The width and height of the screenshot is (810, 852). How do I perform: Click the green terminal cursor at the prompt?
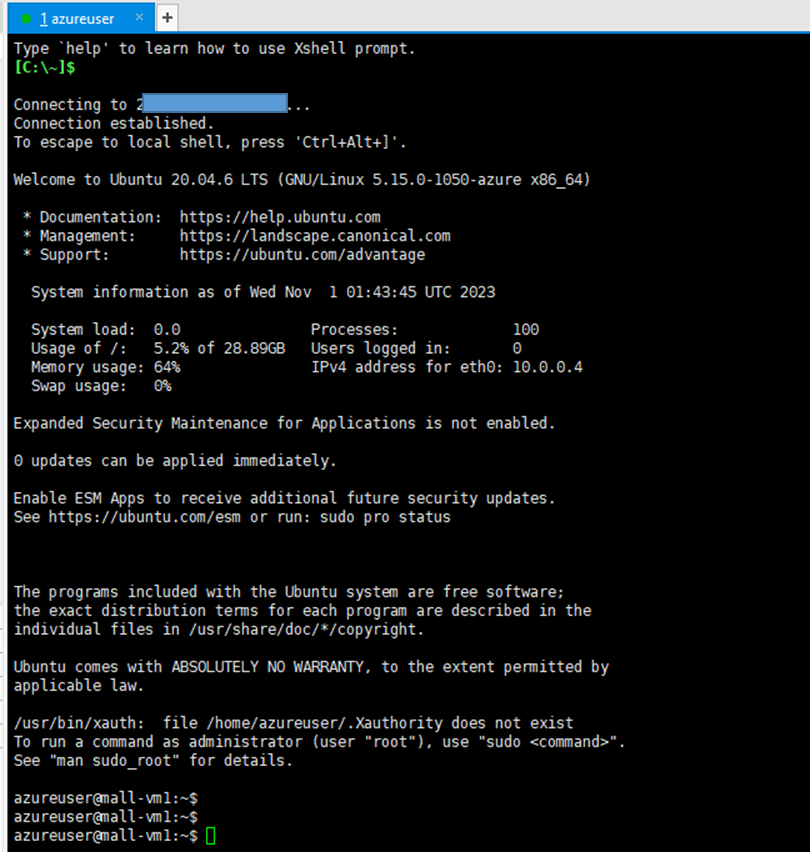(x=211, y=836)
